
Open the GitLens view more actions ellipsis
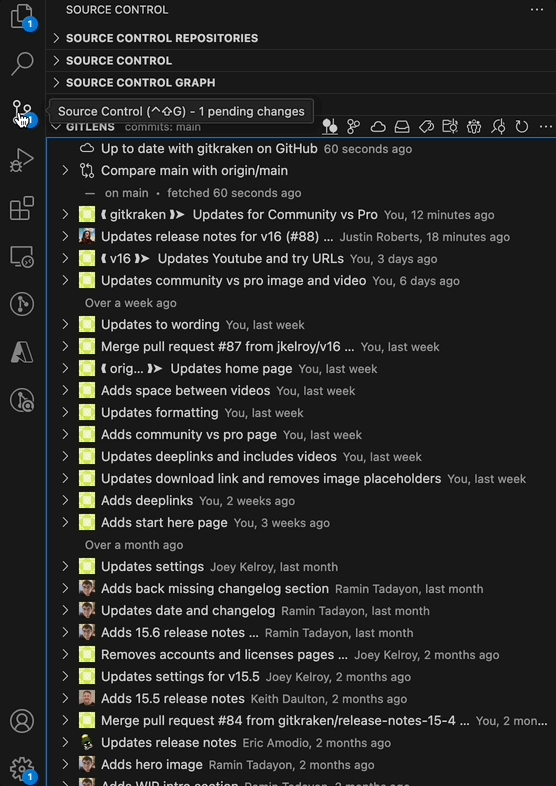tap(546, 127)
